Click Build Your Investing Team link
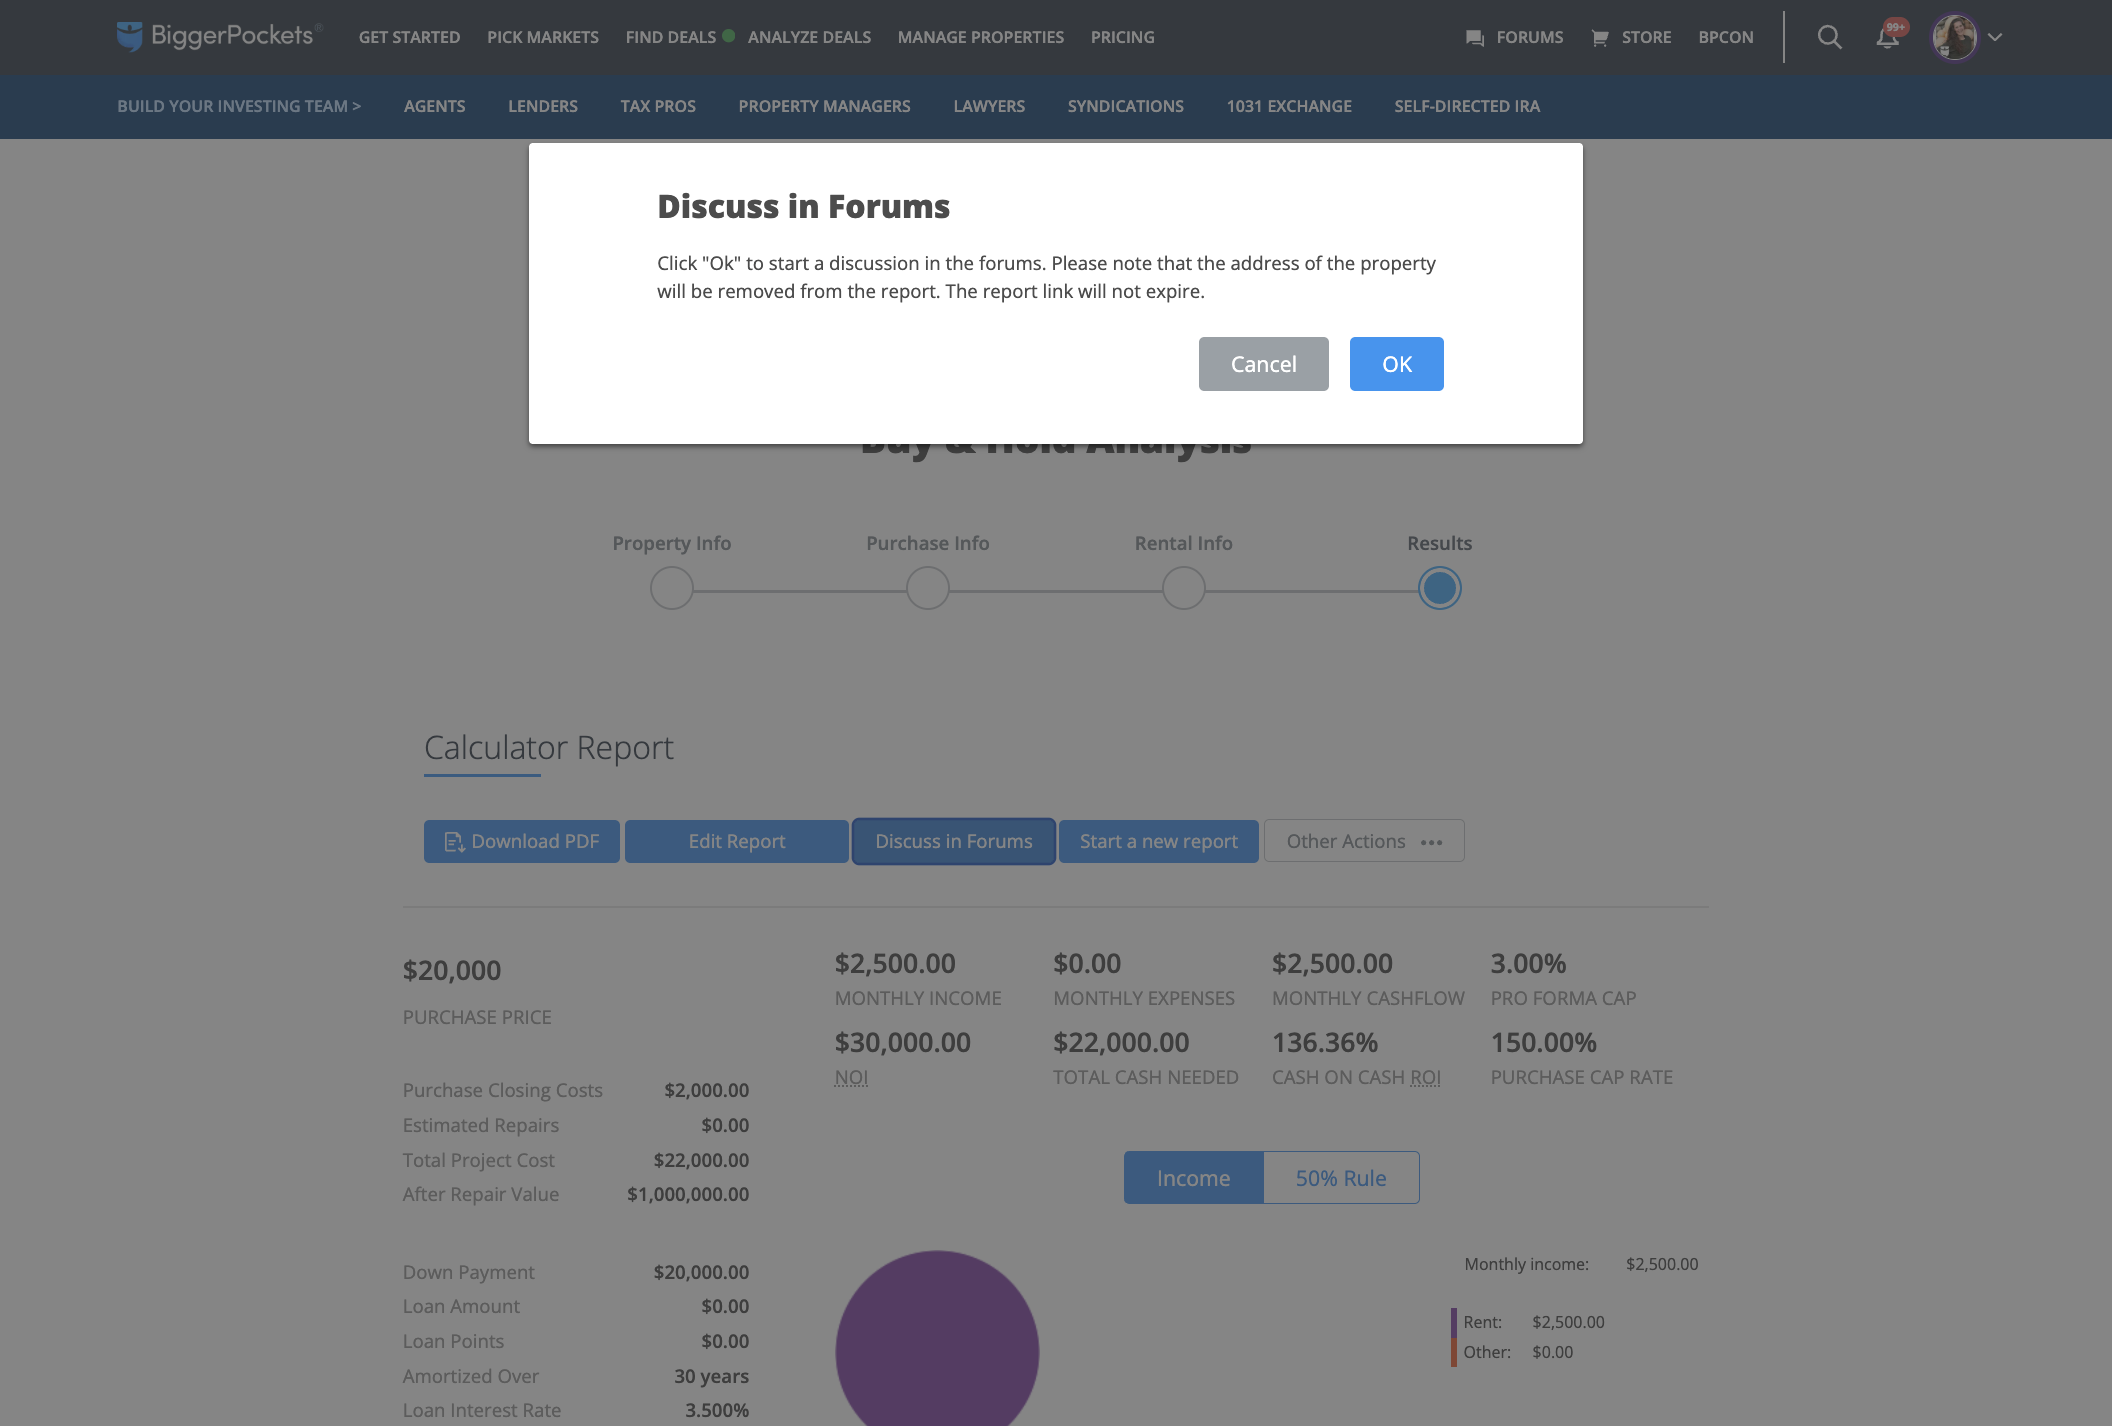 point(239,106)
